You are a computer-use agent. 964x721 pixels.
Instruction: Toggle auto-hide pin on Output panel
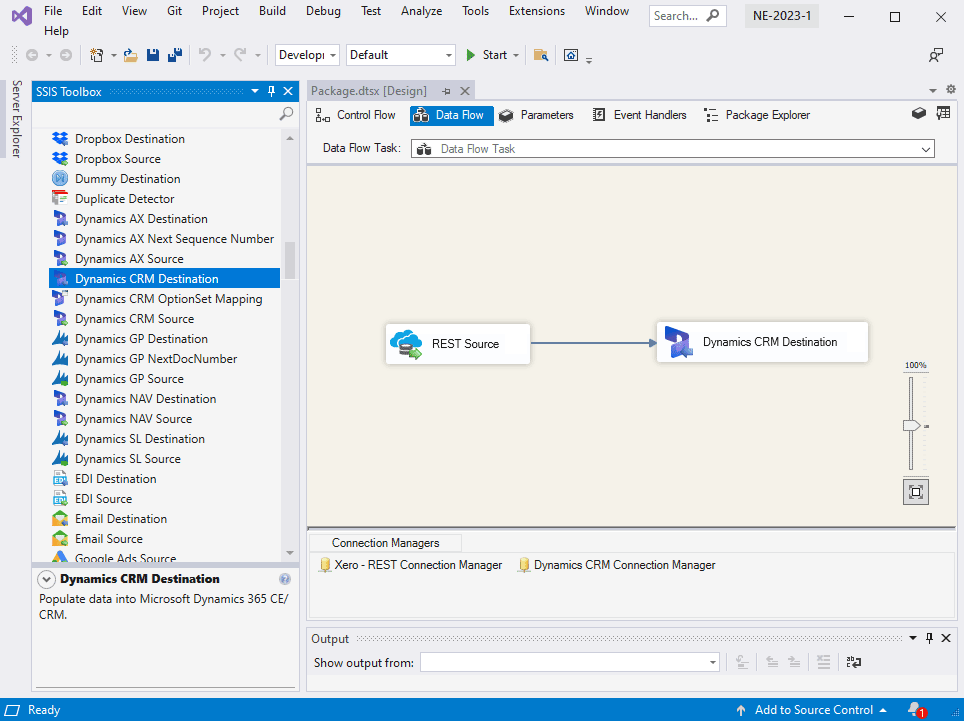(x=930, y=639)
